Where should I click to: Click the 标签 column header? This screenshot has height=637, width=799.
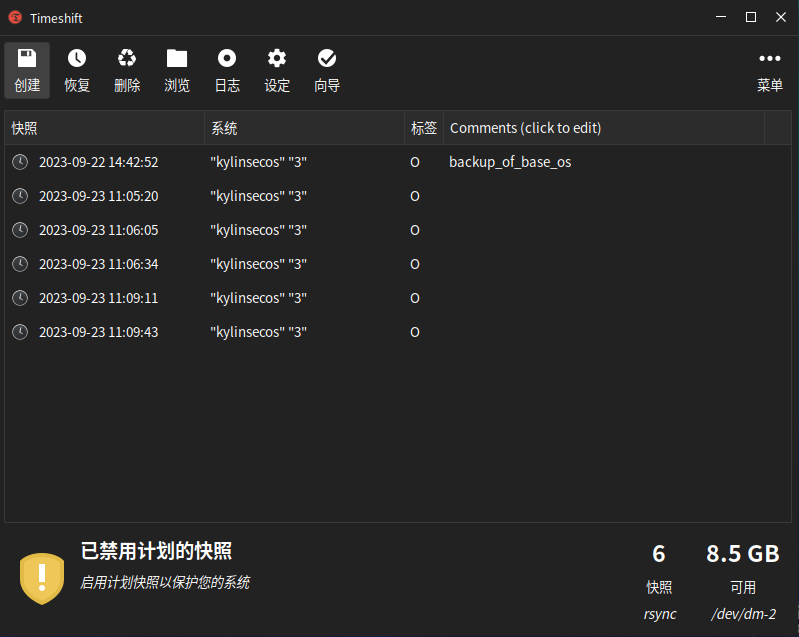pos(423,128)
